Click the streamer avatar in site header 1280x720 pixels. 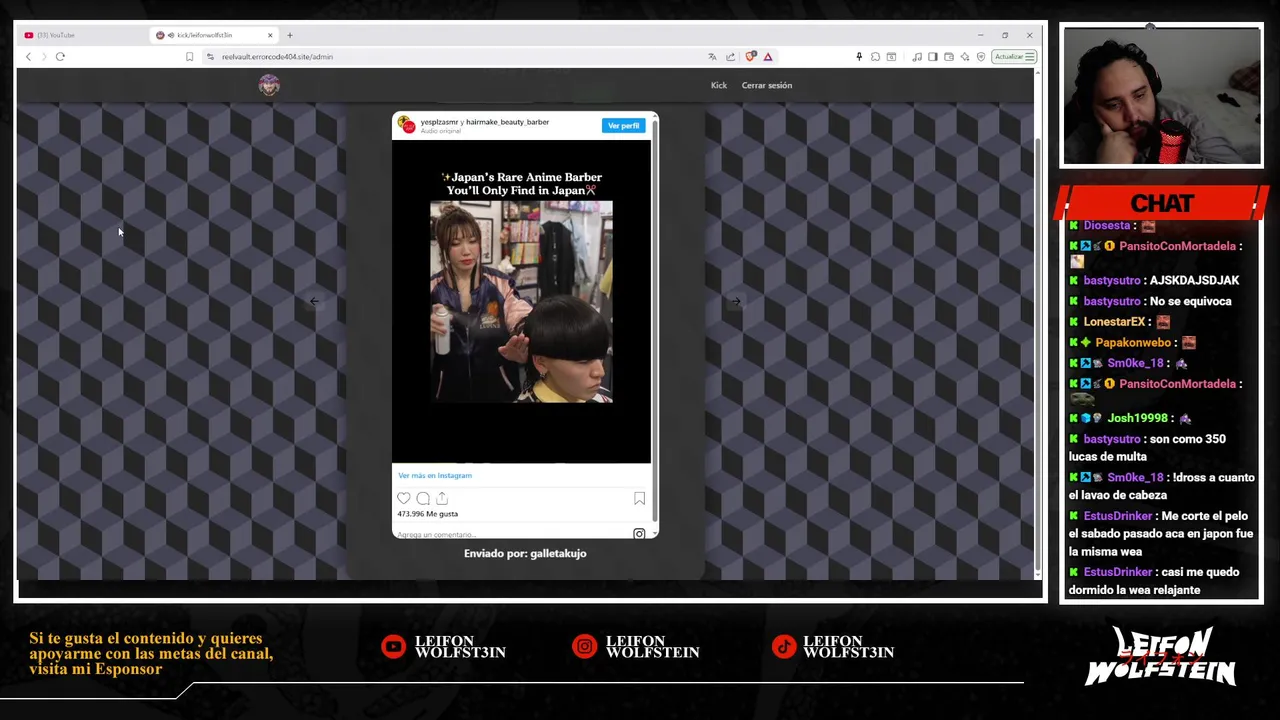[x=269, y=85]
